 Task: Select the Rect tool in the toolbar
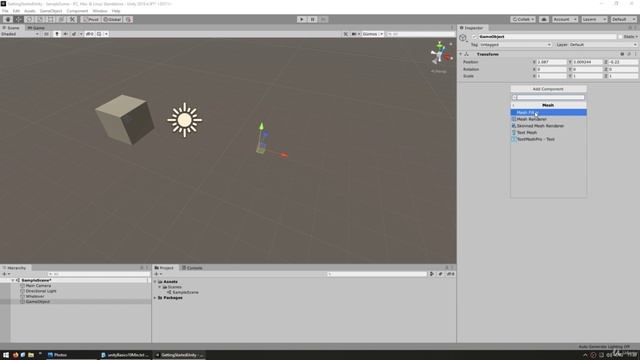(x=51, y=19)
